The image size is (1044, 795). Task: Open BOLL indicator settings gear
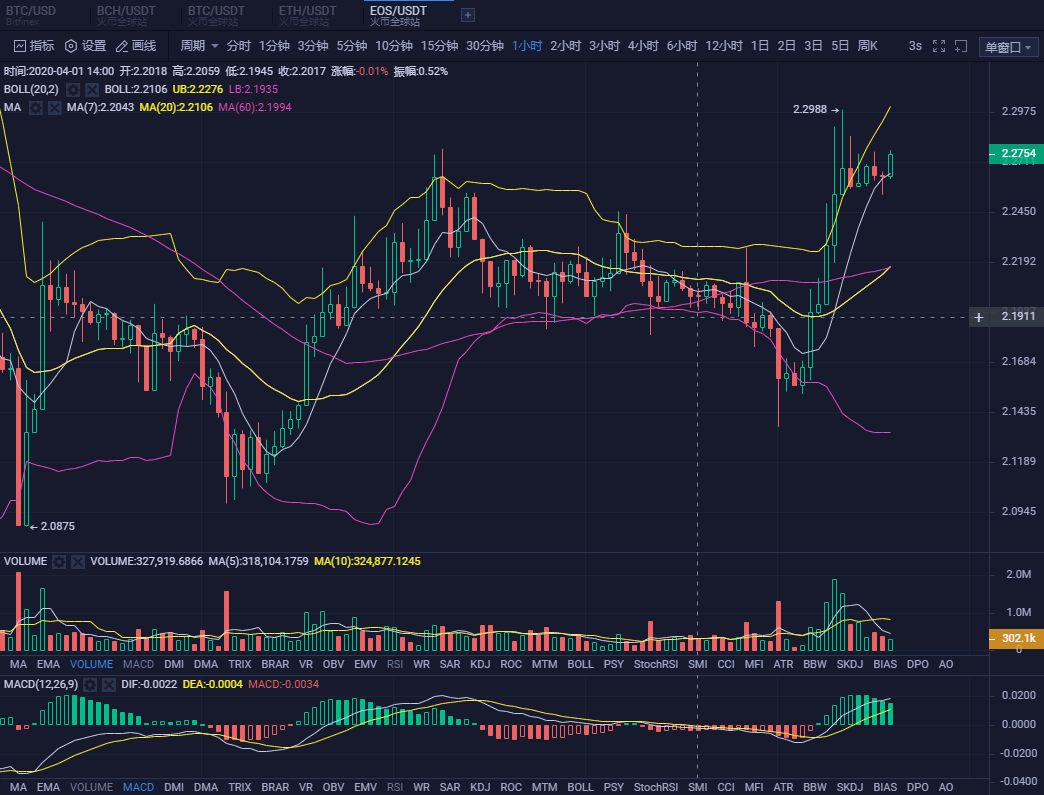[73, 89]
